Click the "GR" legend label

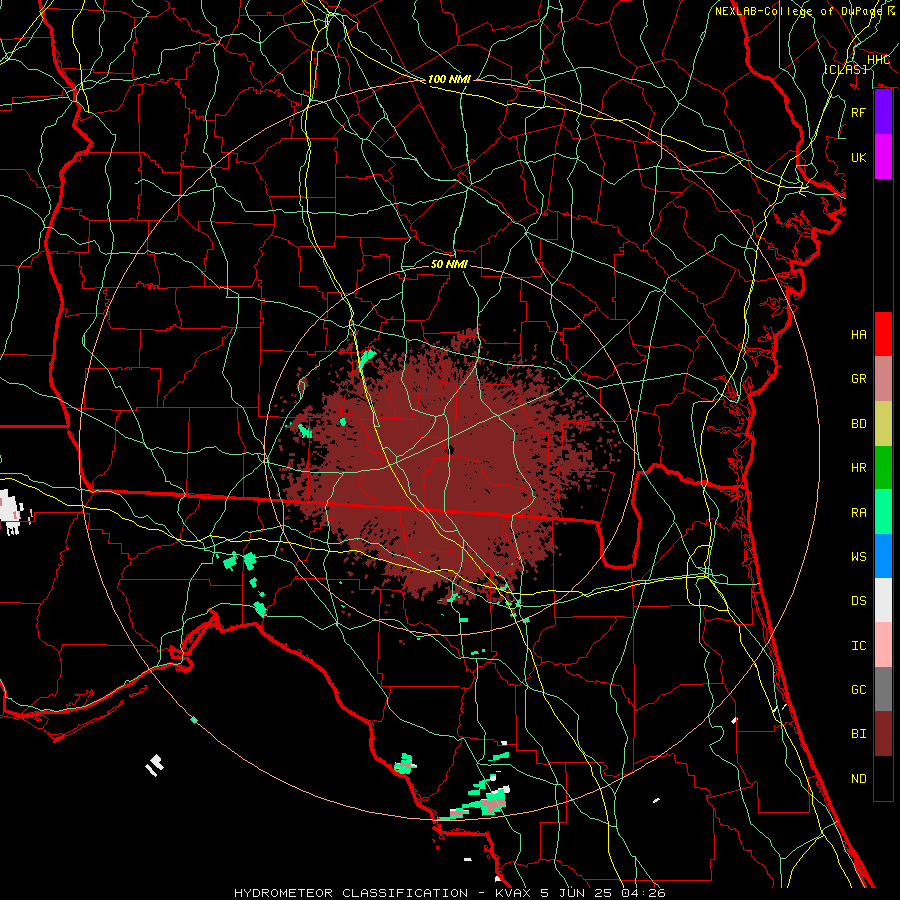[859, 379]
